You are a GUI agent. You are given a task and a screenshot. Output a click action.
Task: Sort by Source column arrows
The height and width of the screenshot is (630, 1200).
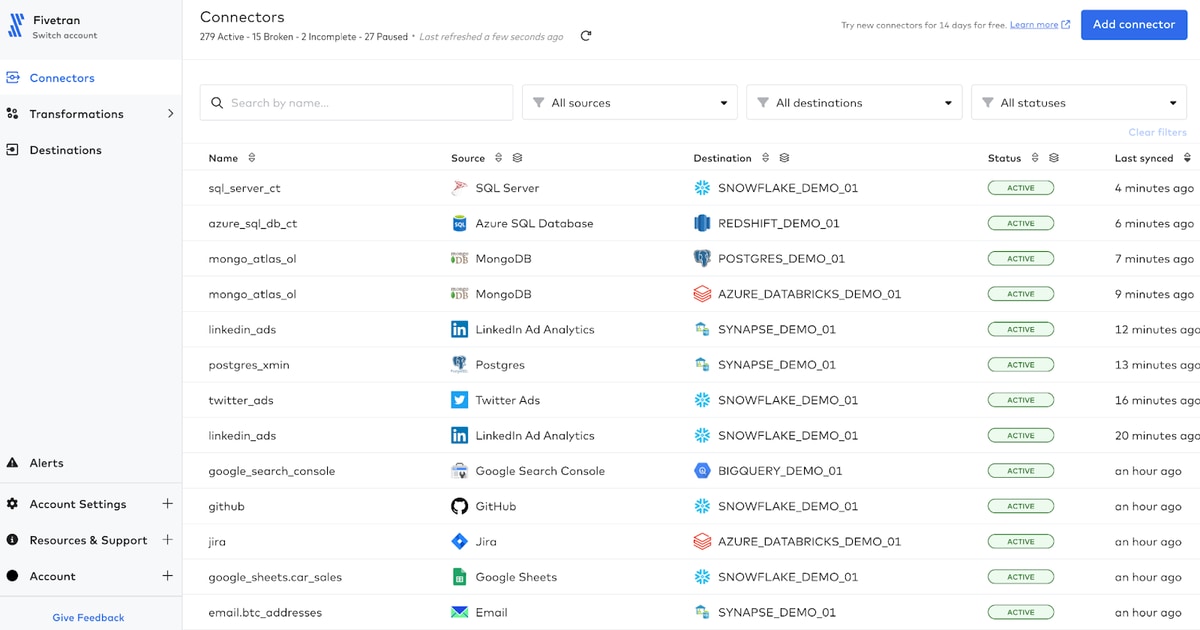[498, 158]
